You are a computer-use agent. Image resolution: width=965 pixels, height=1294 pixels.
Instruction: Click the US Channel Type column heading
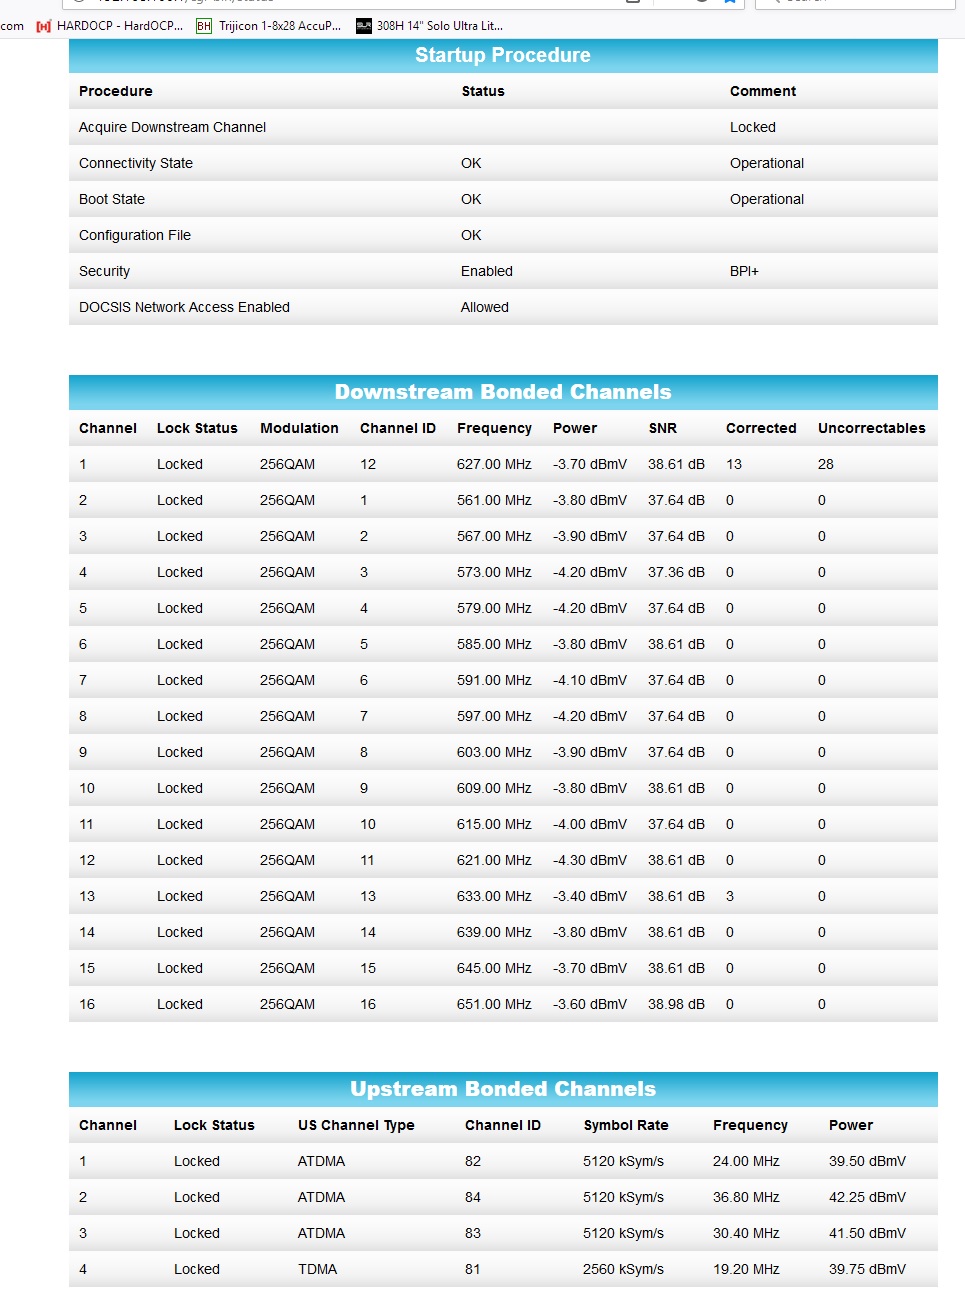click(356, 1125)
